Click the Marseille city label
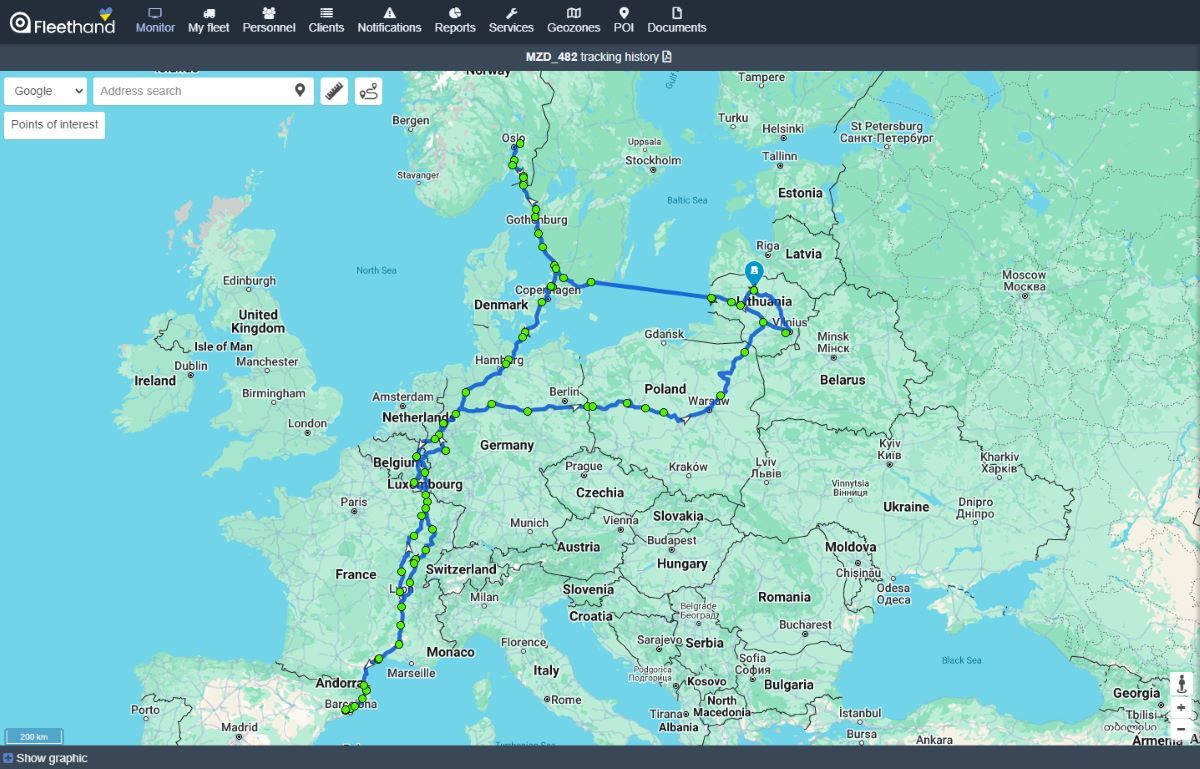This screenshot has width=1200, height=769. click(x=411, y=673)
